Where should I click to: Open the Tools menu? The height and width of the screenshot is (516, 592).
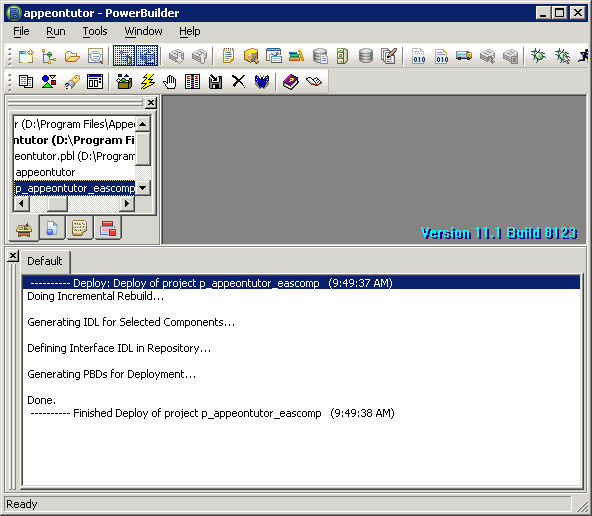click(95, 31)
